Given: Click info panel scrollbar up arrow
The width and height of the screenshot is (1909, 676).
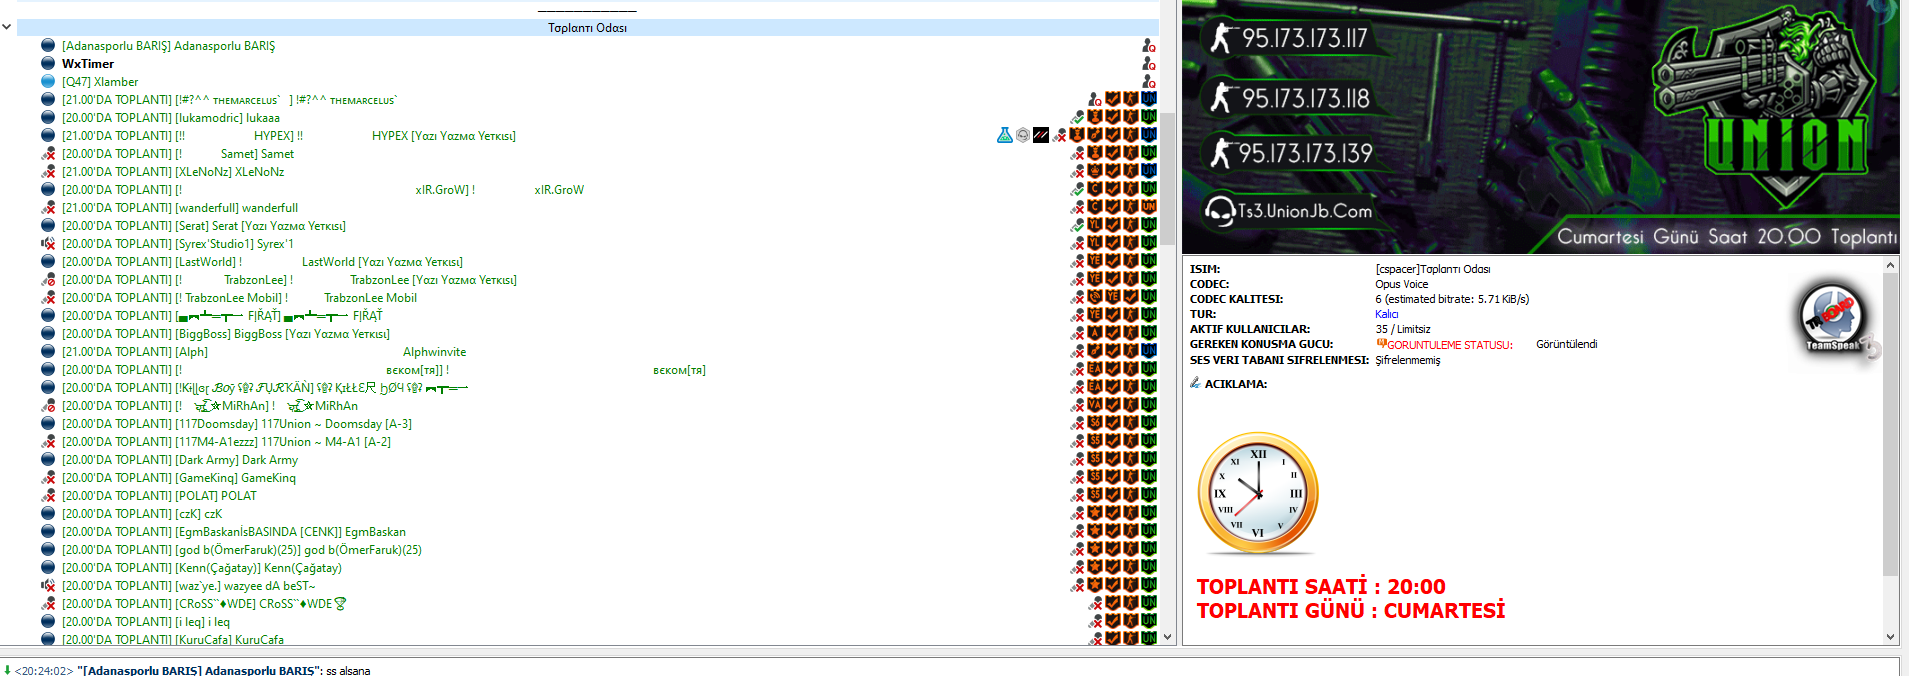Looking at the screenshot, I should tap(1890, 266).
